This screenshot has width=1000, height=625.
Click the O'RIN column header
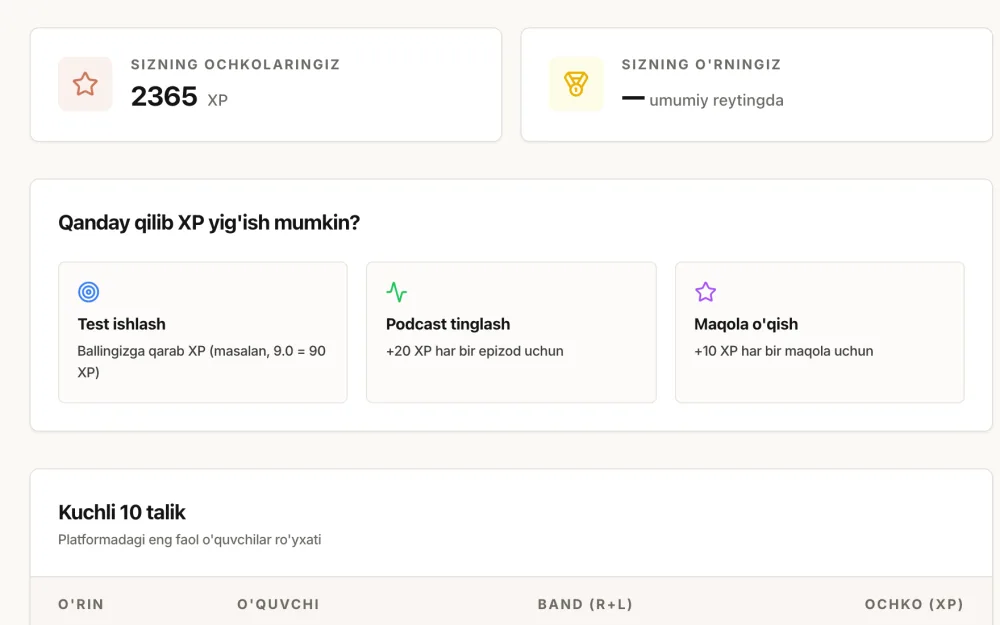[81, 604]
